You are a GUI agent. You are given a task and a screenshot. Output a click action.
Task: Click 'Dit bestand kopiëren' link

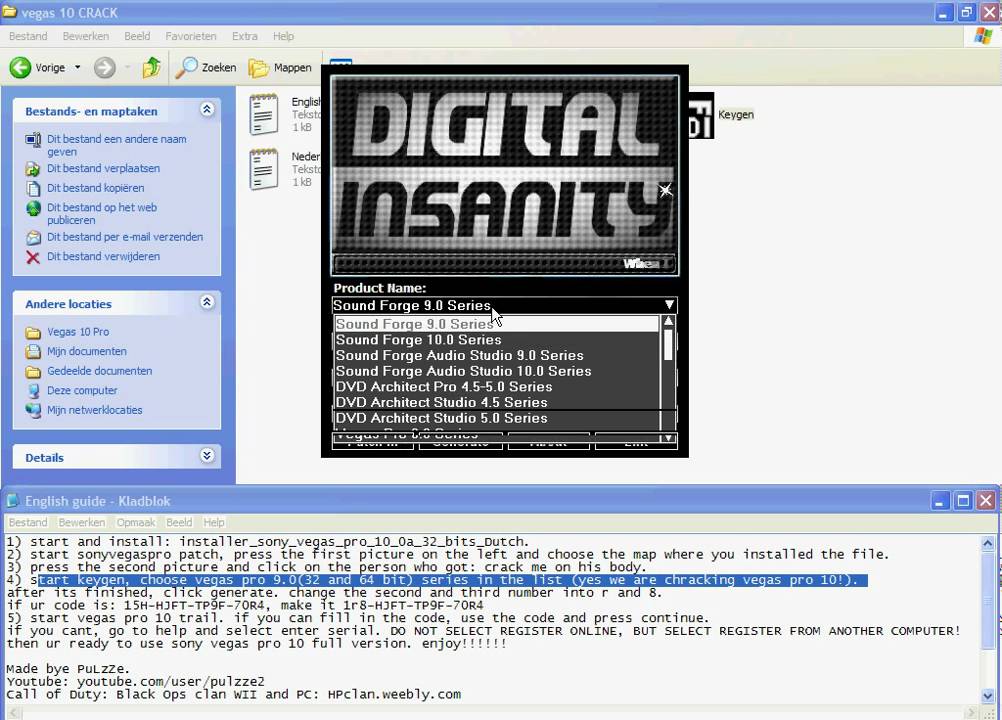96,188
